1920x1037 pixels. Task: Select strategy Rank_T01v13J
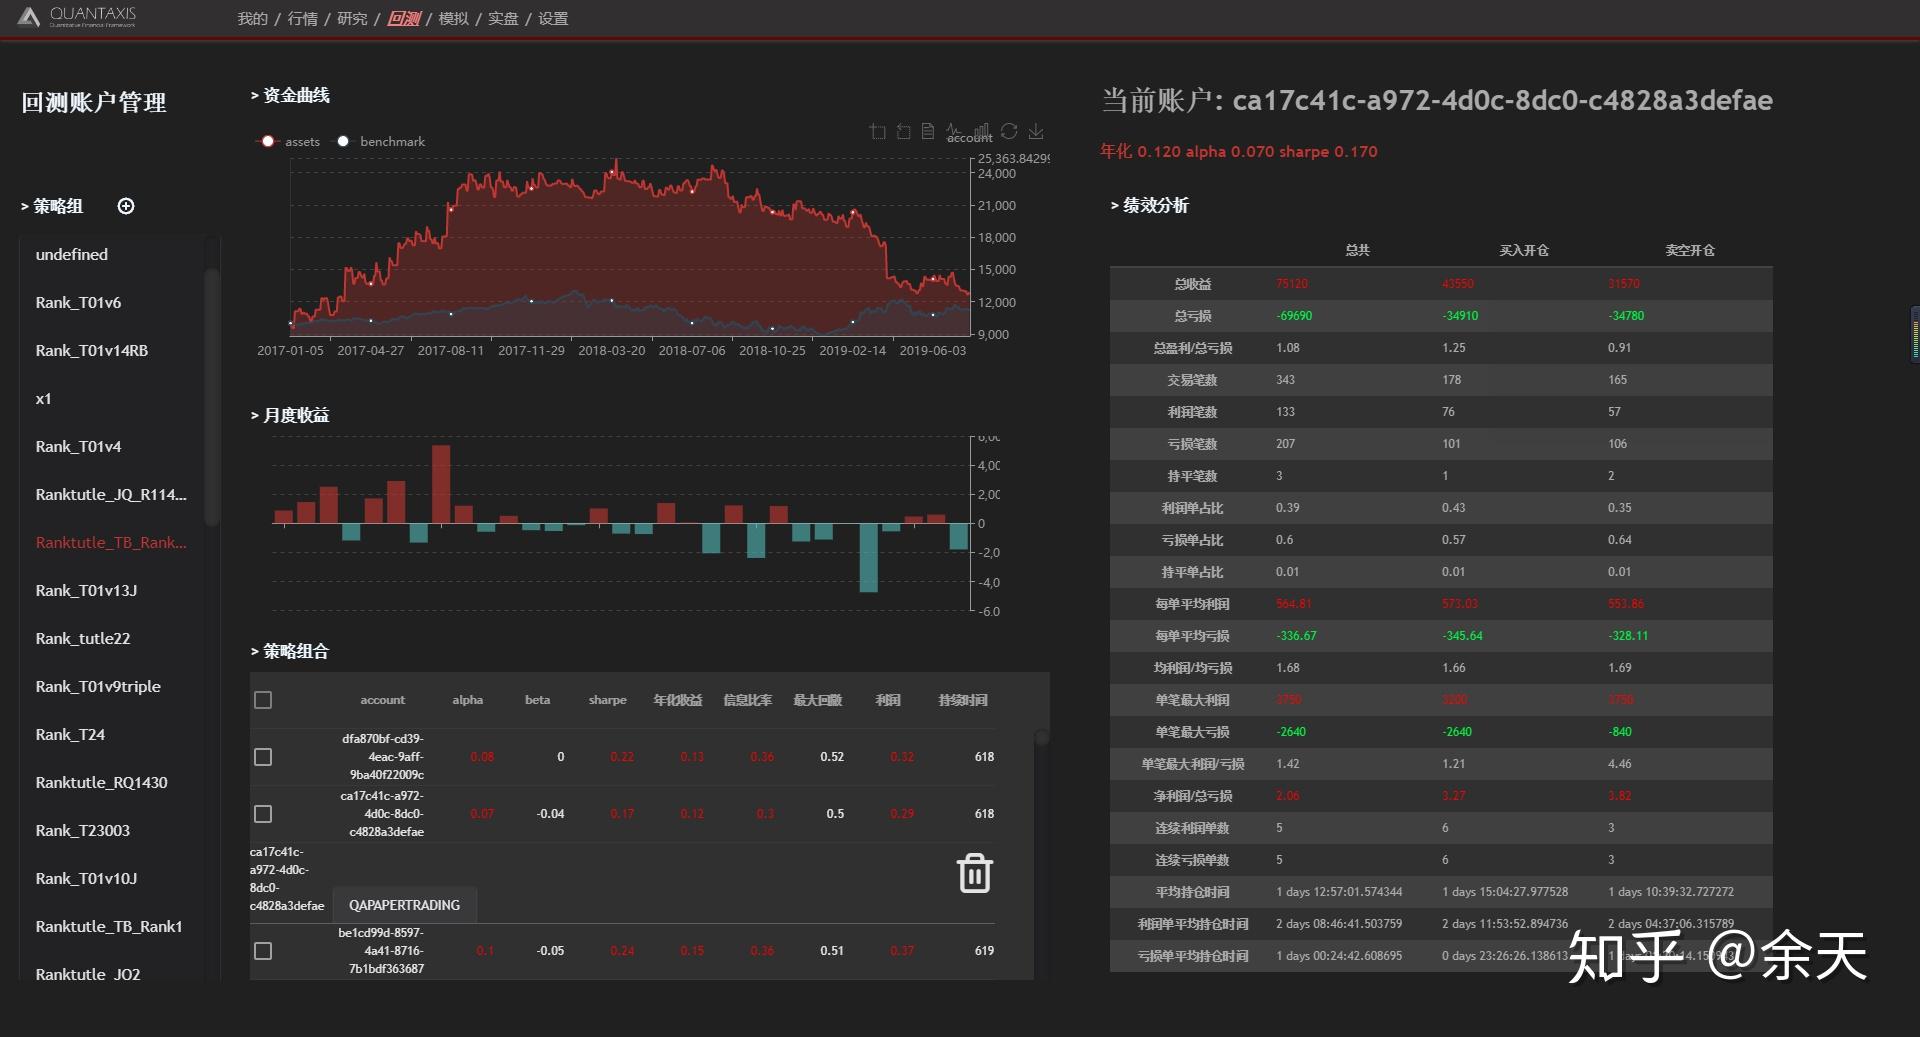coord(86,591)
